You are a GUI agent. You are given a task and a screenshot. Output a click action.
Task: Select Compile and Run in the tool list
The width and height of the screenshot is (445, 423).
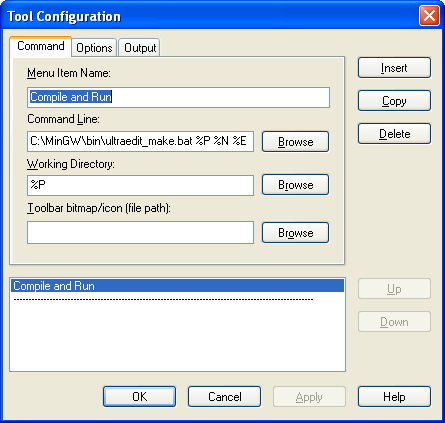pos(177,286)
